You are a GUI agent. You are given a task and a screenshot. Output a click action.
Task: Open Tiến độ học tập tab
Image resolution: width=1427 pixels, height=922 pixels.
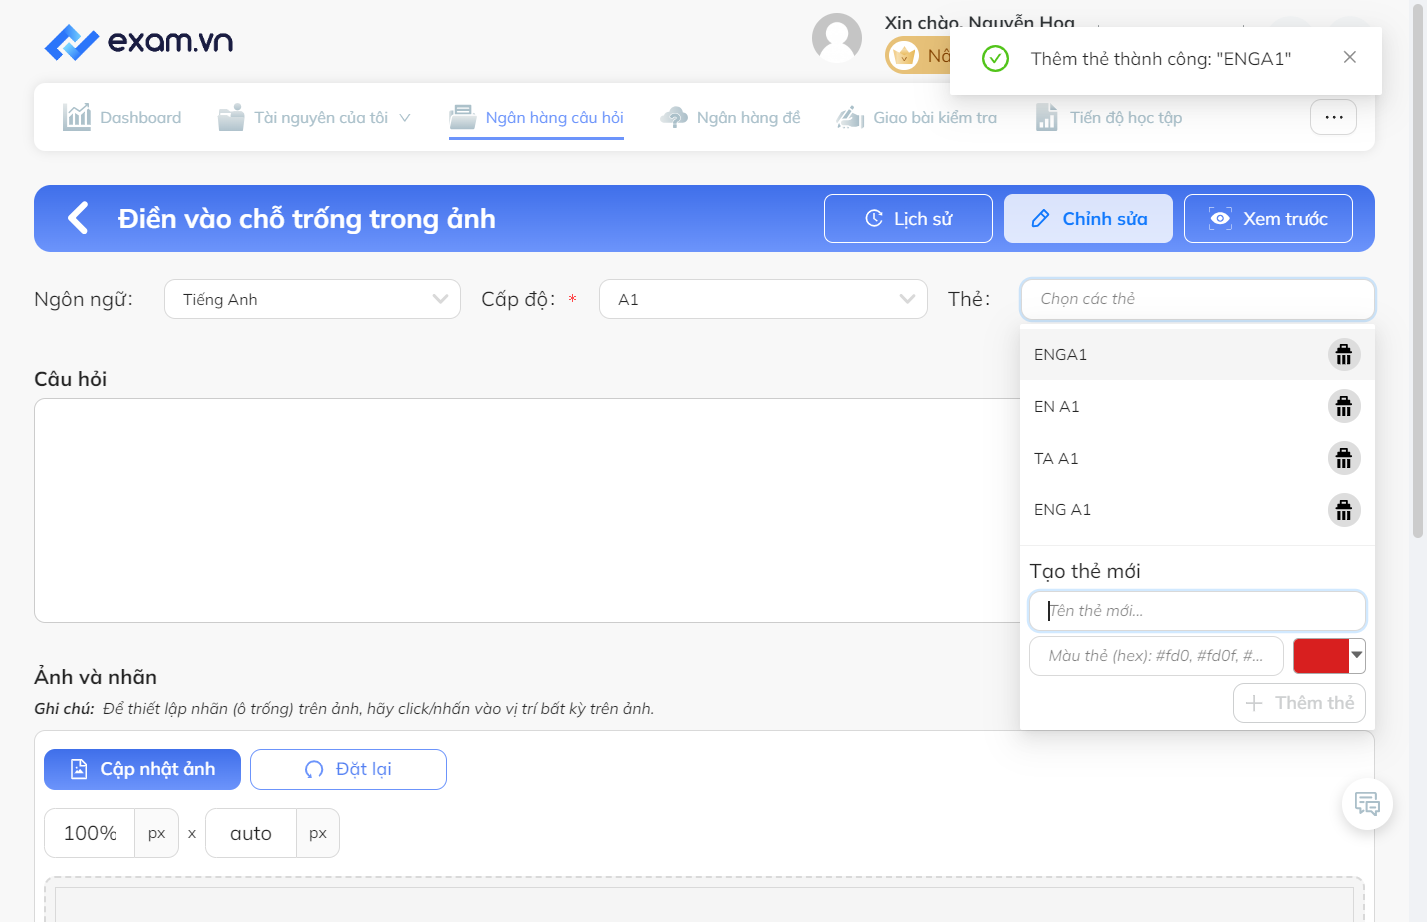pos(1109,117)
